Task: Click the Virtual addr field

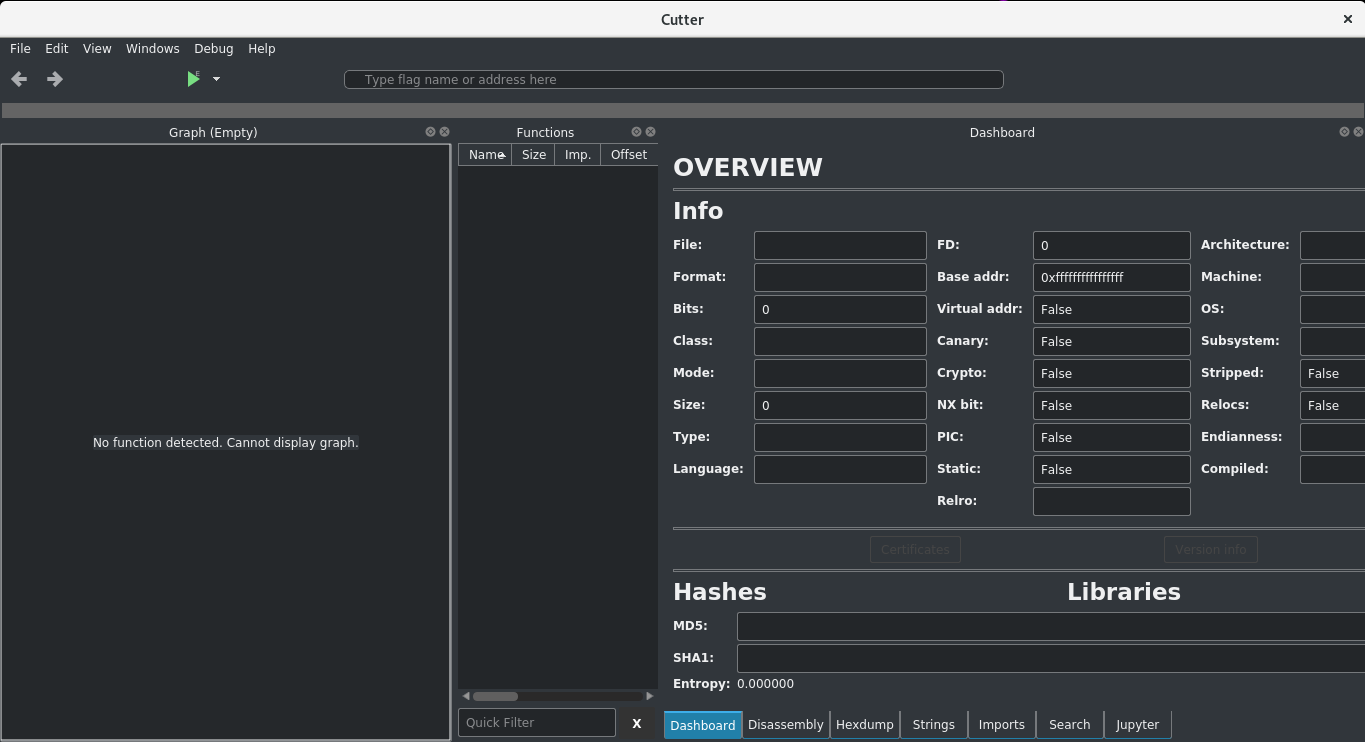Action: [1112, 309]
